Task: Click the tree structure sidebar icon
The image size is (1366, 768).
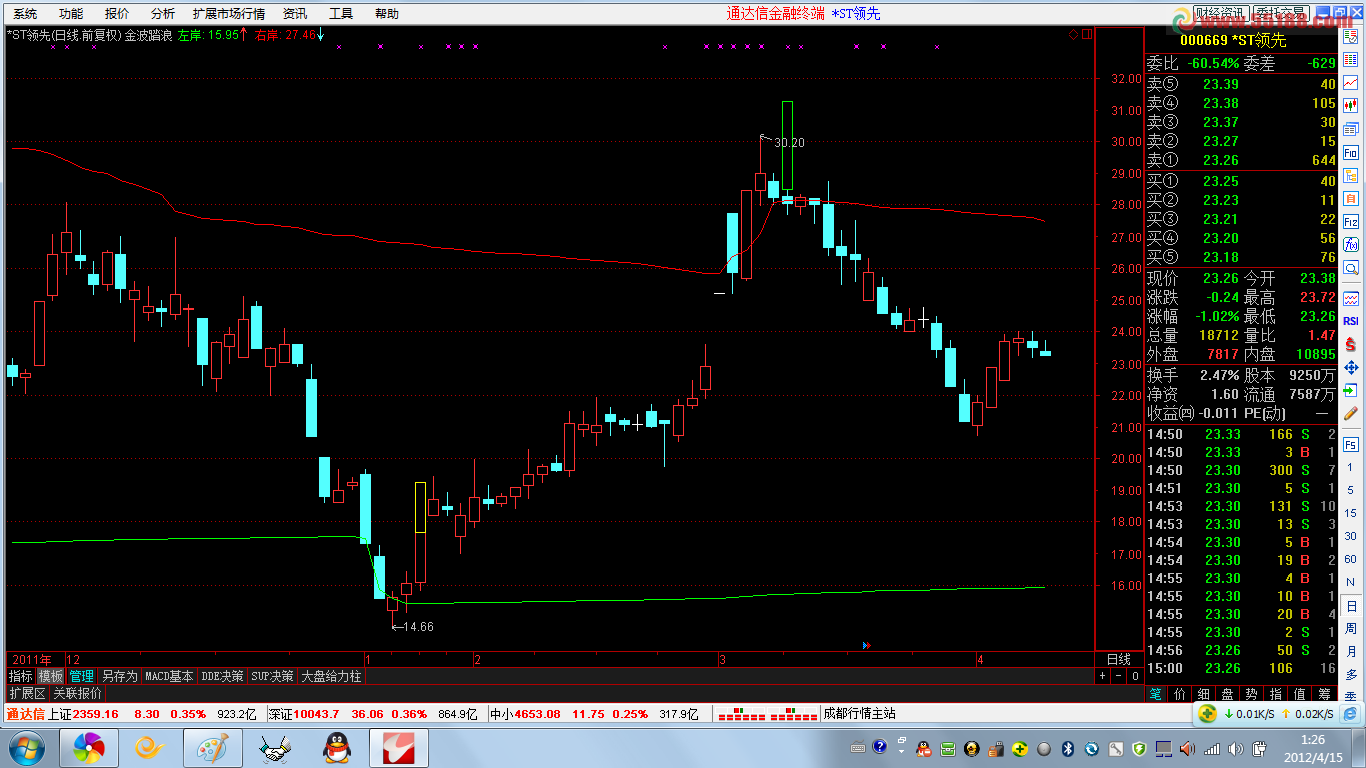Action: (1351, 176)
